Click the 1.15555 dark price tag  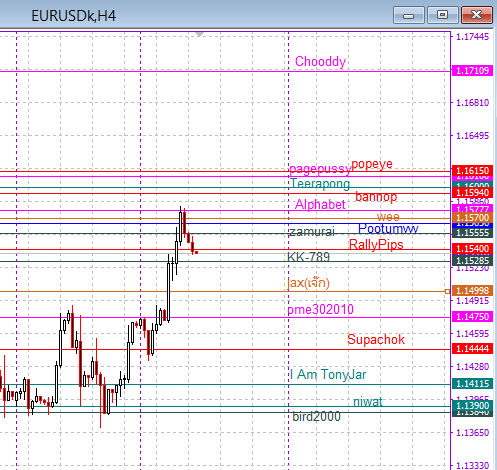pyautogui.click(x=472, y=233)
